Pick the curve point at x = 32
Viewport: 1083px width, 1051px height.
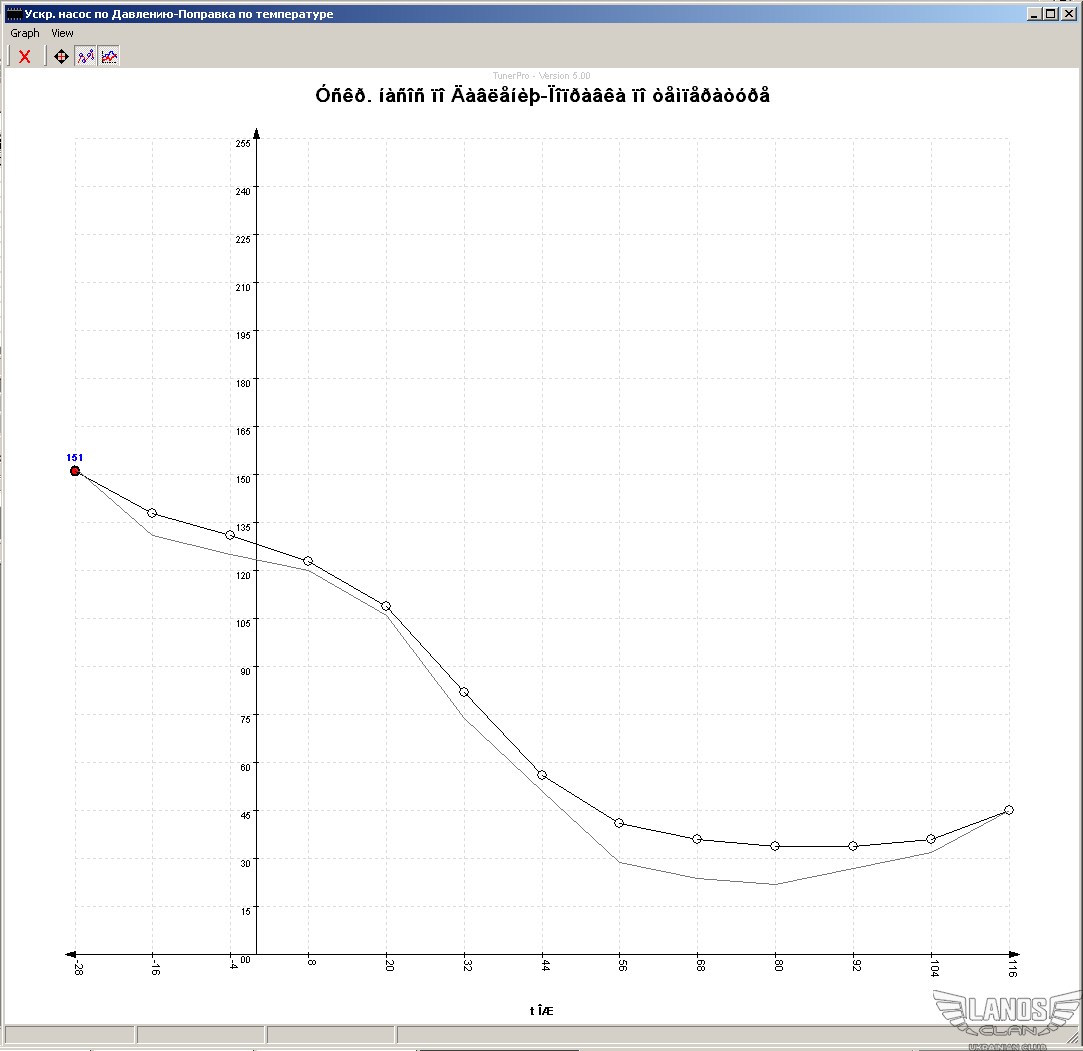click(464, 692)
